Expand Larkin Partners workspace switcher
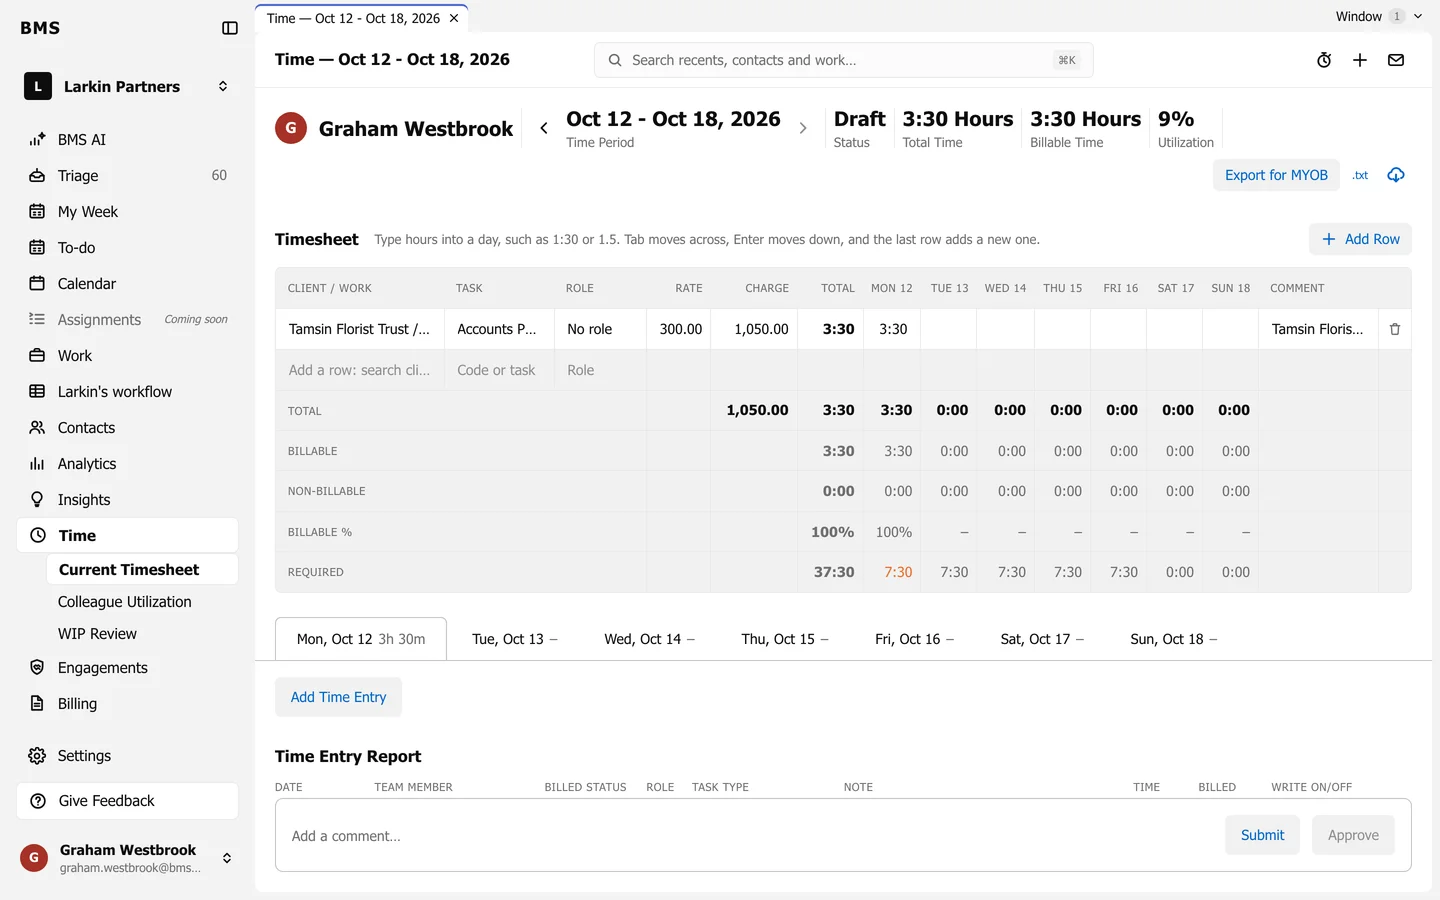The image size is (1440, 900). click(128, 87)
